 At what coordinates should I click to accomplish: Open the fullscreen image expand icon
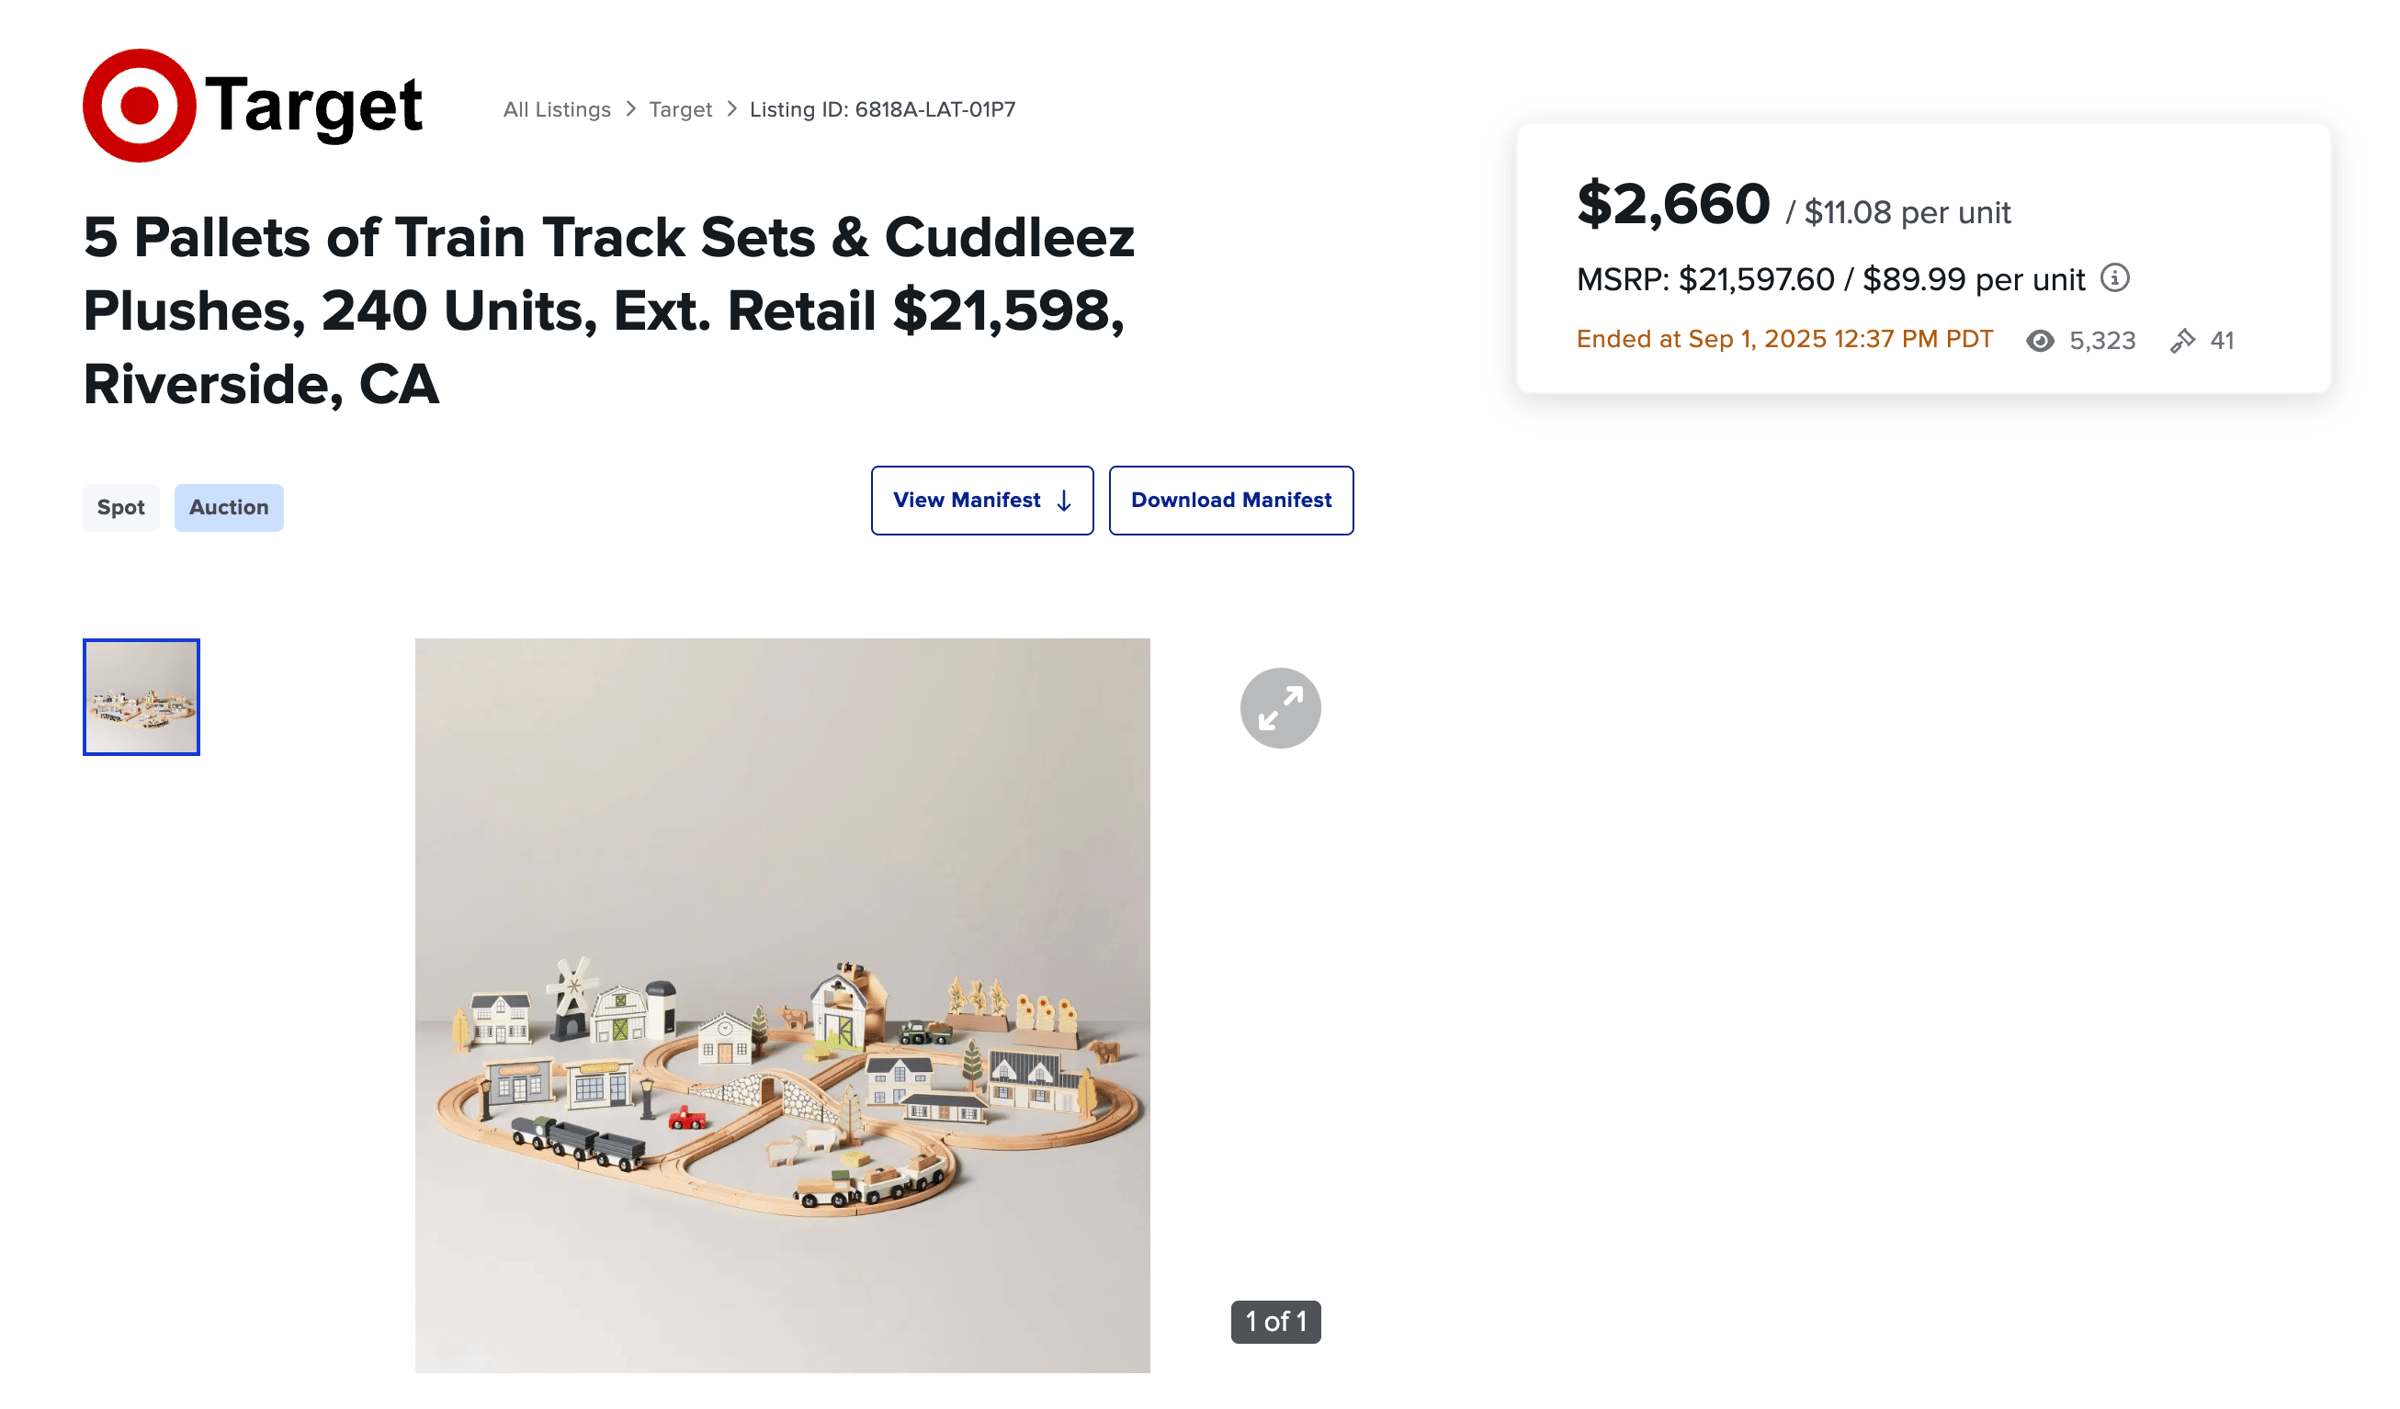(x=1280, y=708)
